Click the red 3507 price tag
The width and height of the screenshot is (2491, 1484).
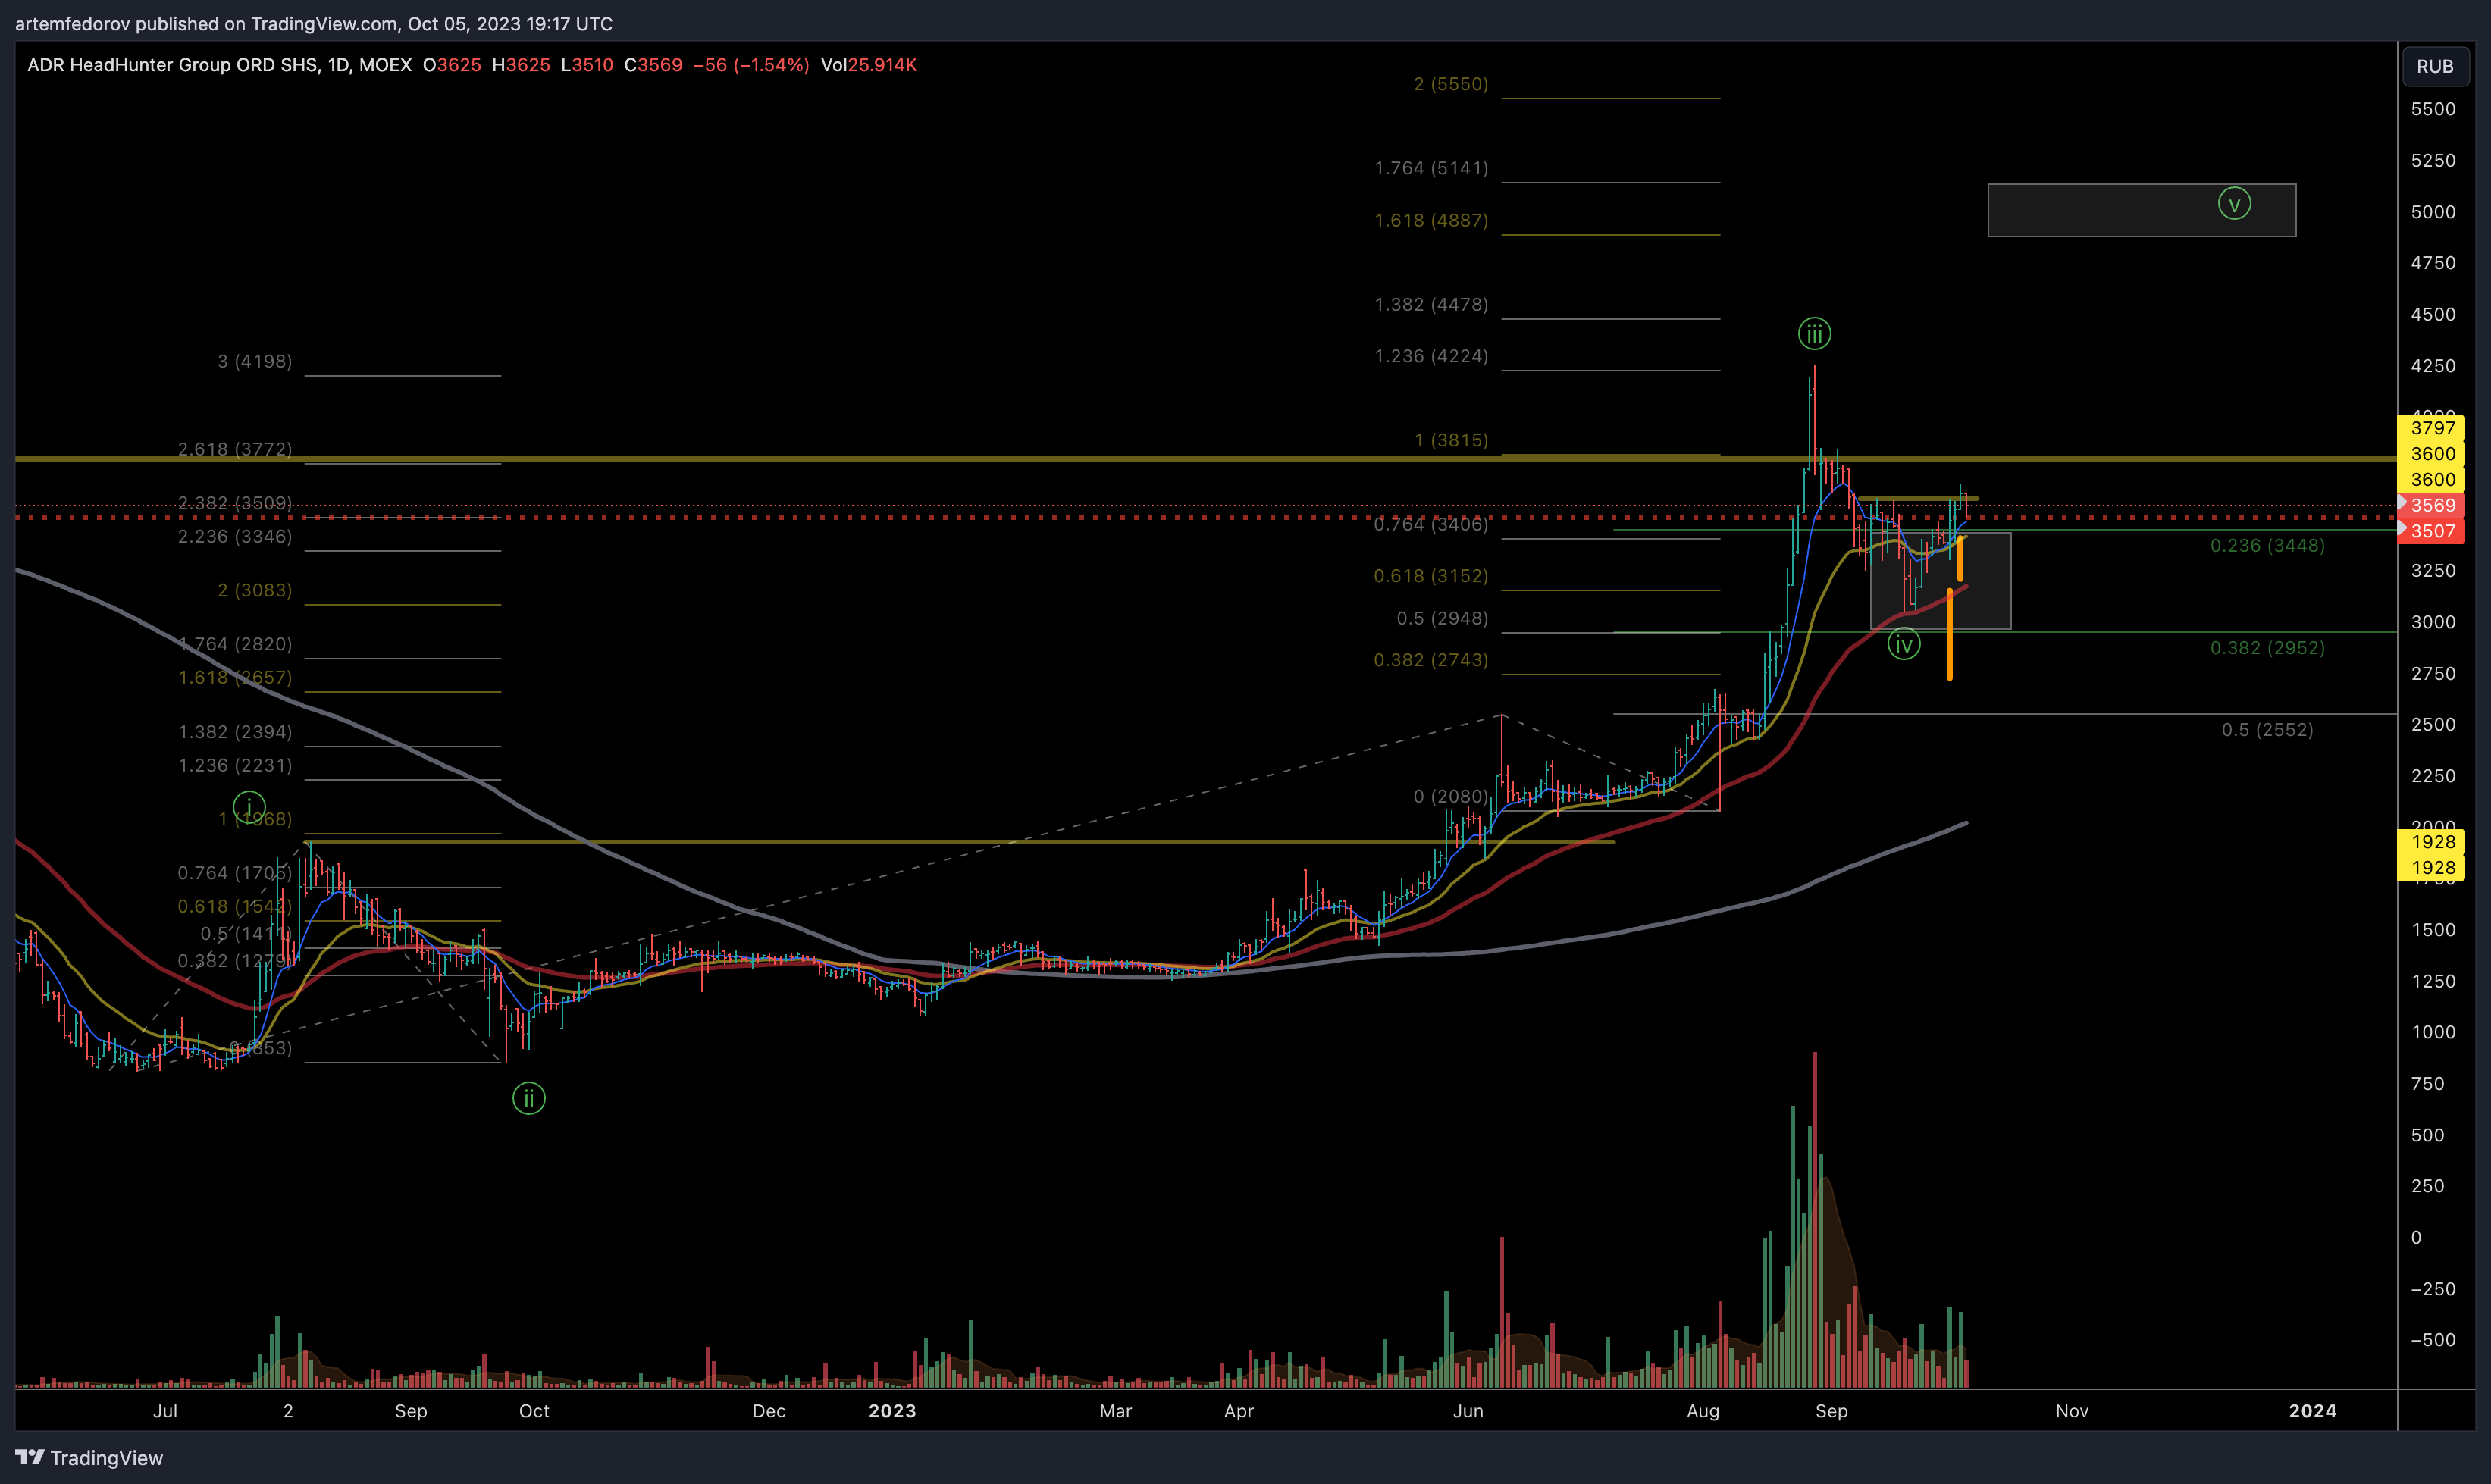[2431, 531]
